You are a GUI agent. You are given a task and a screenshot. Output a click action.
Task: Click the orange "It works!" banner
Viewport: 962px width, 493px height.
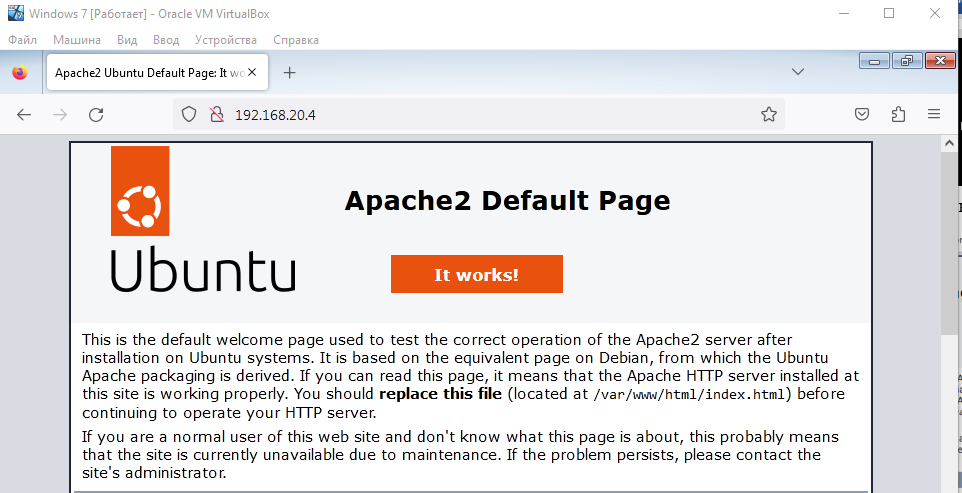[x=477, y=274]
